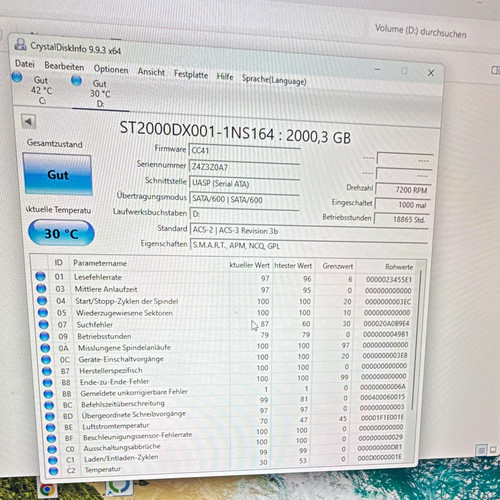Click the Drehzahl value 7200 RPM

pos(403,190)
